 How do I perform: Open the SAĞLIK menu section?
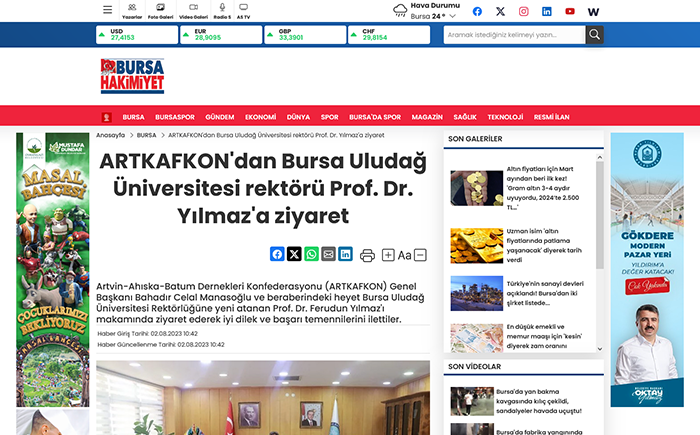coord(465,117)
